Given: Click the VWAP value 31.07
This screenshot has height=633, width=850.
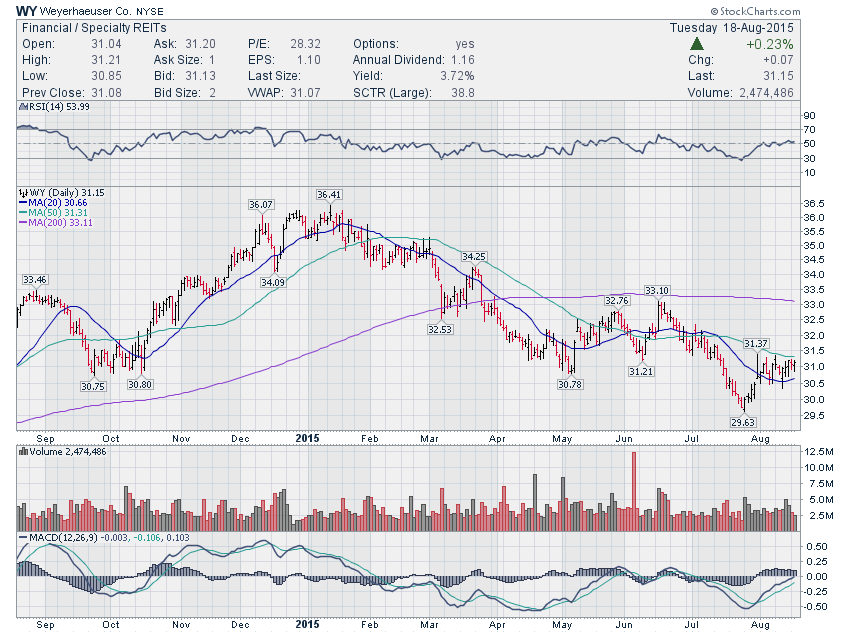Looking at the screenshot, I should tap(305, 93).
